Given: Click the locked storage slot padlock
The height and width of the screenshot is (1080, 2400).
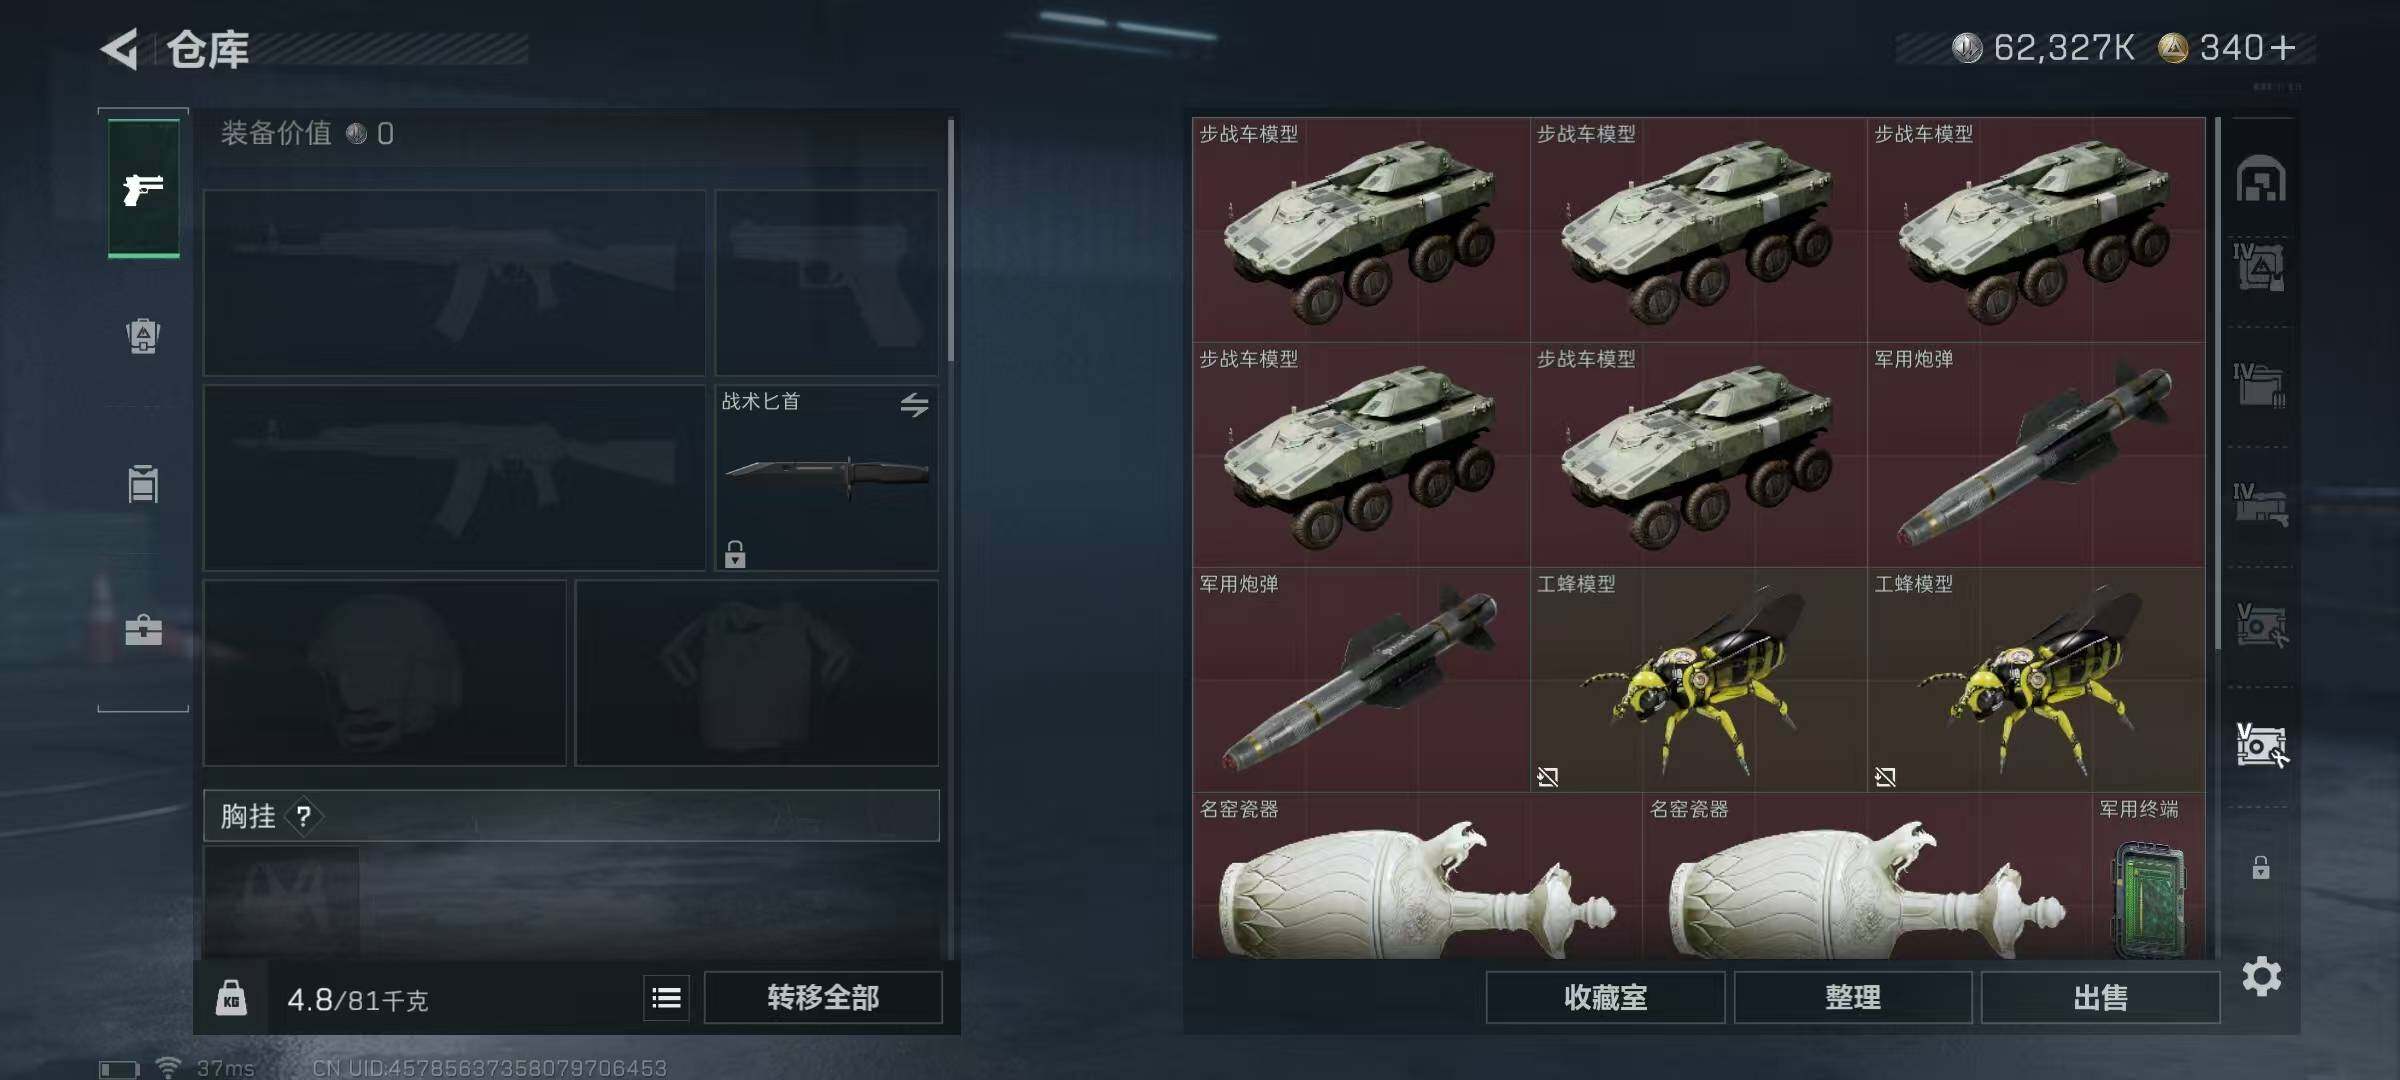Looking at the screenshot, I should (2261, 867).
